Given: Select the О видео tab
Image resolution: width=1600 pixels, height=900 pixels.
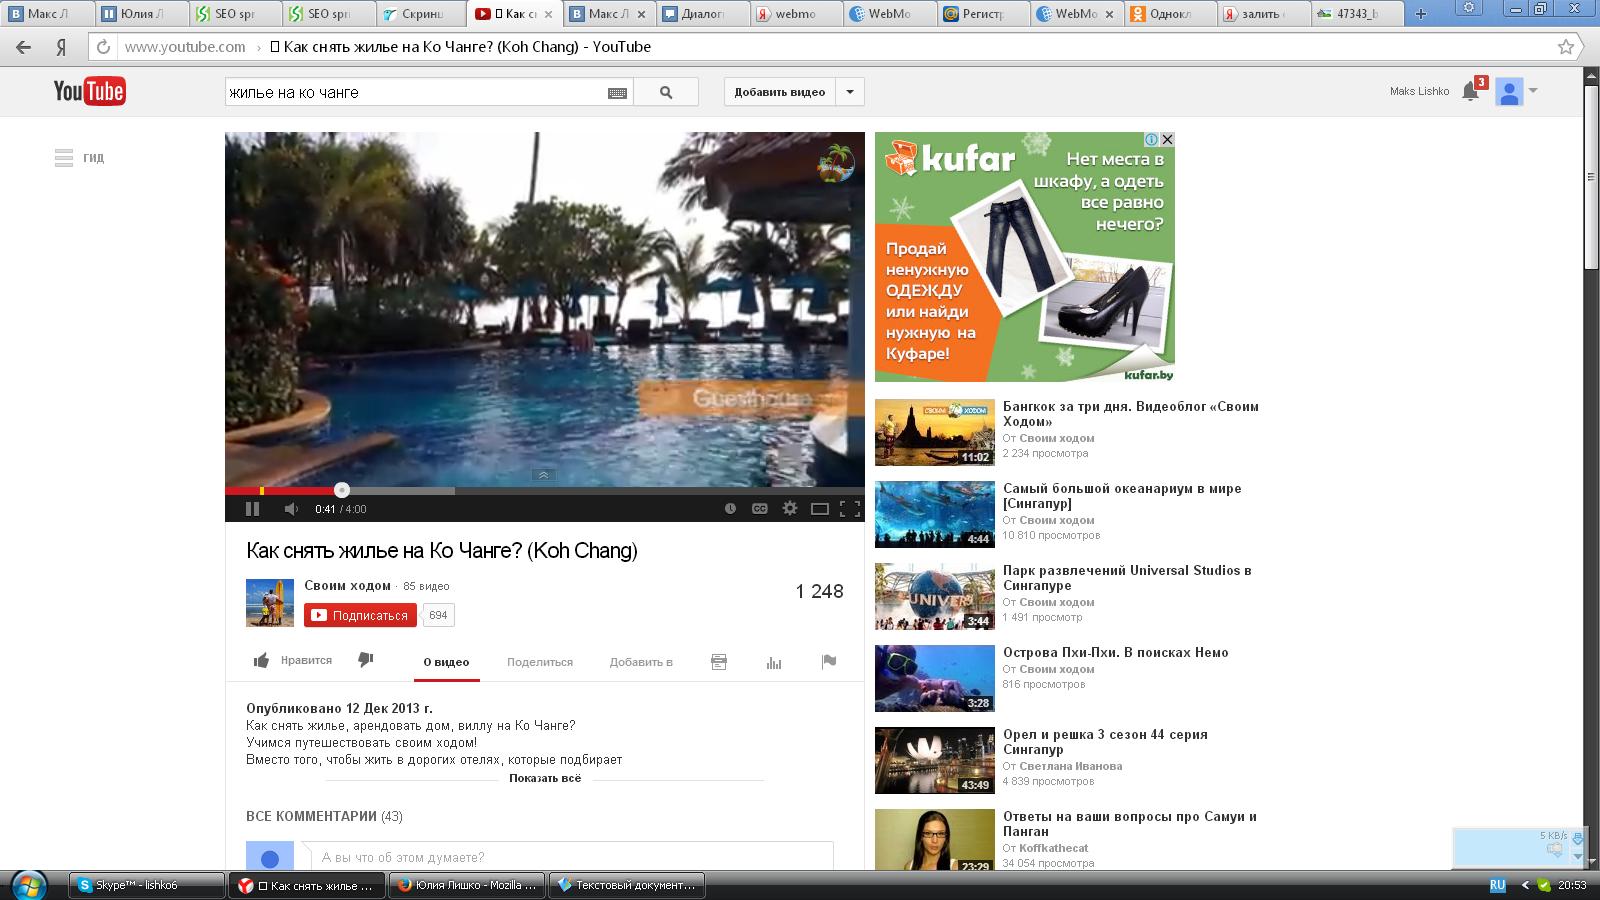Looking at the screenshot, I should click(446, 662).
